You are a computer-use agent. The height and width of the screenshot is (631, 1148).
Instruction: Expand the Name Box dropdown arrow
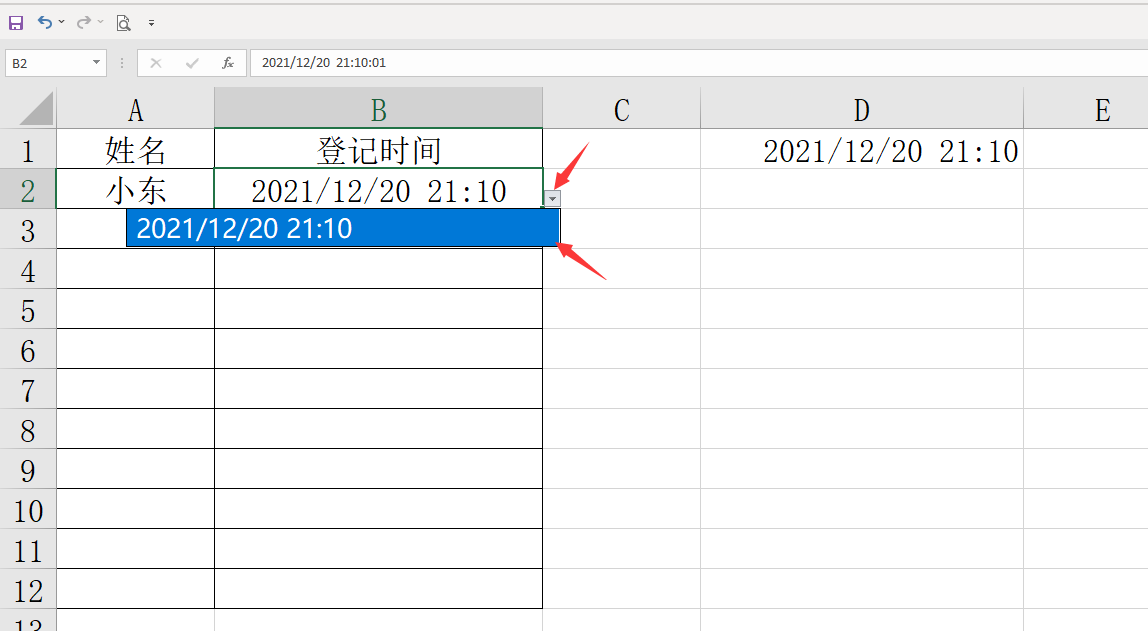click(x=96, y=63)
